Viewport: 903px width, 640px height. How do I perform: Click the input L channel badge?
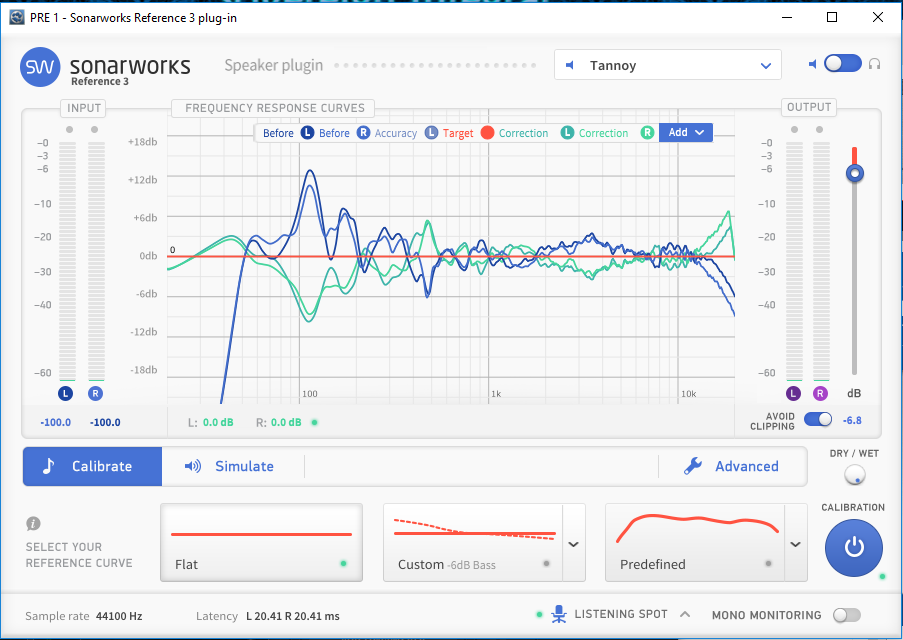[65, 393]
